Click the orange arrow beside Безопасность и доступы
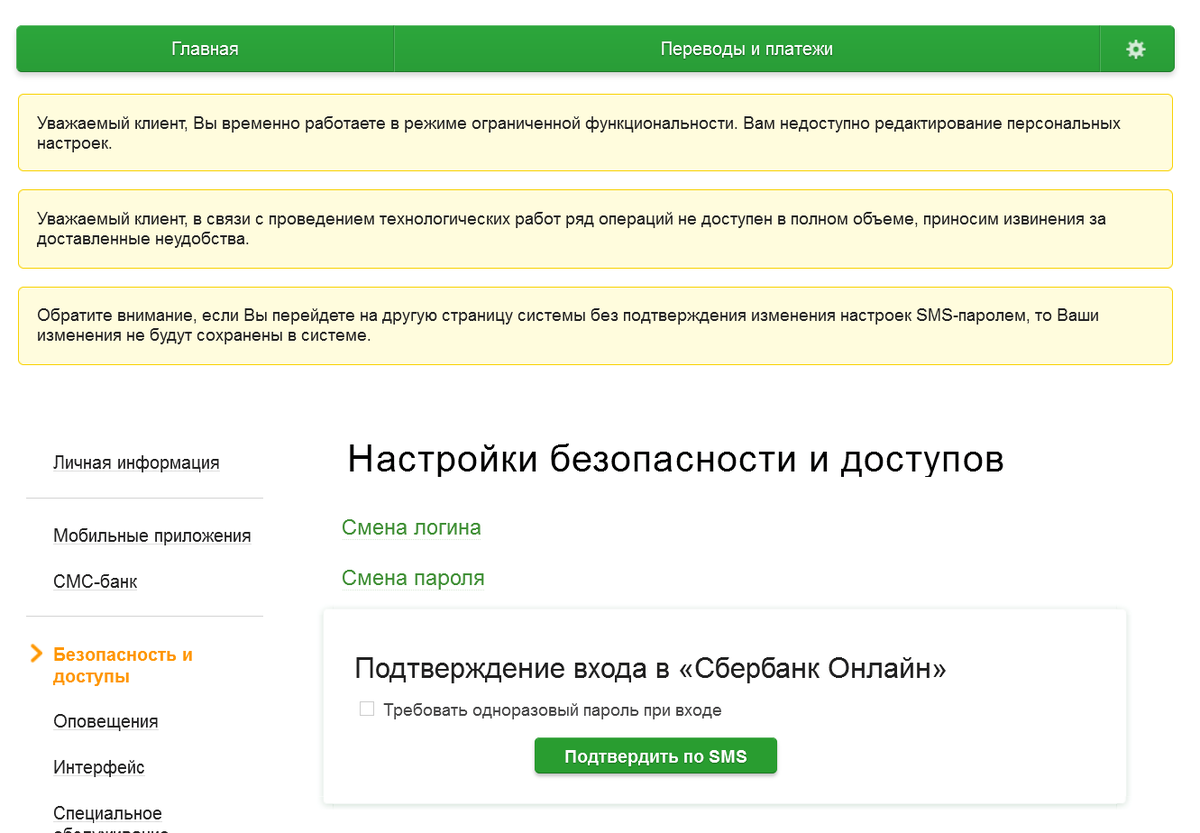Screen dimensions: 1200x833 point(37,654)
